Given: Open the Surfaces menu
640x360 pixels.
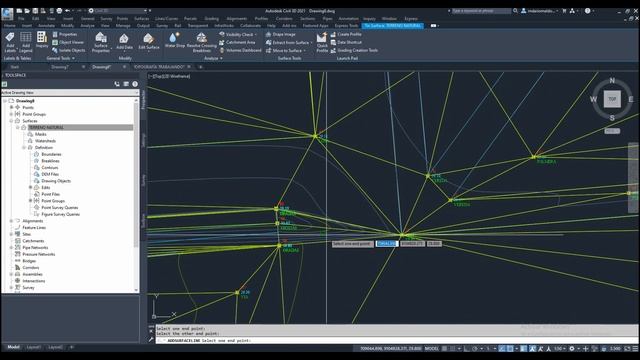Looking at the screenshot, I should pyautogui.click(x=142, y=18).
